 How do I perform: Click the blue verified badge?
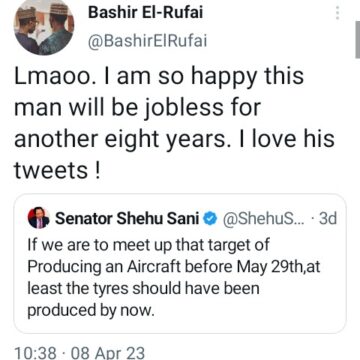210,219
